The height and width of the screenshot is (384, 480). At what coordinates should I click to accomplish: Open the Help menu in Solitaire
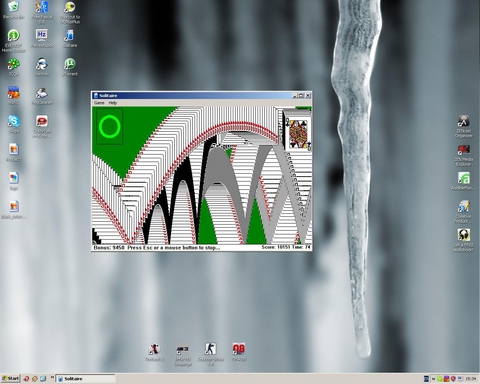pos(113,103)
